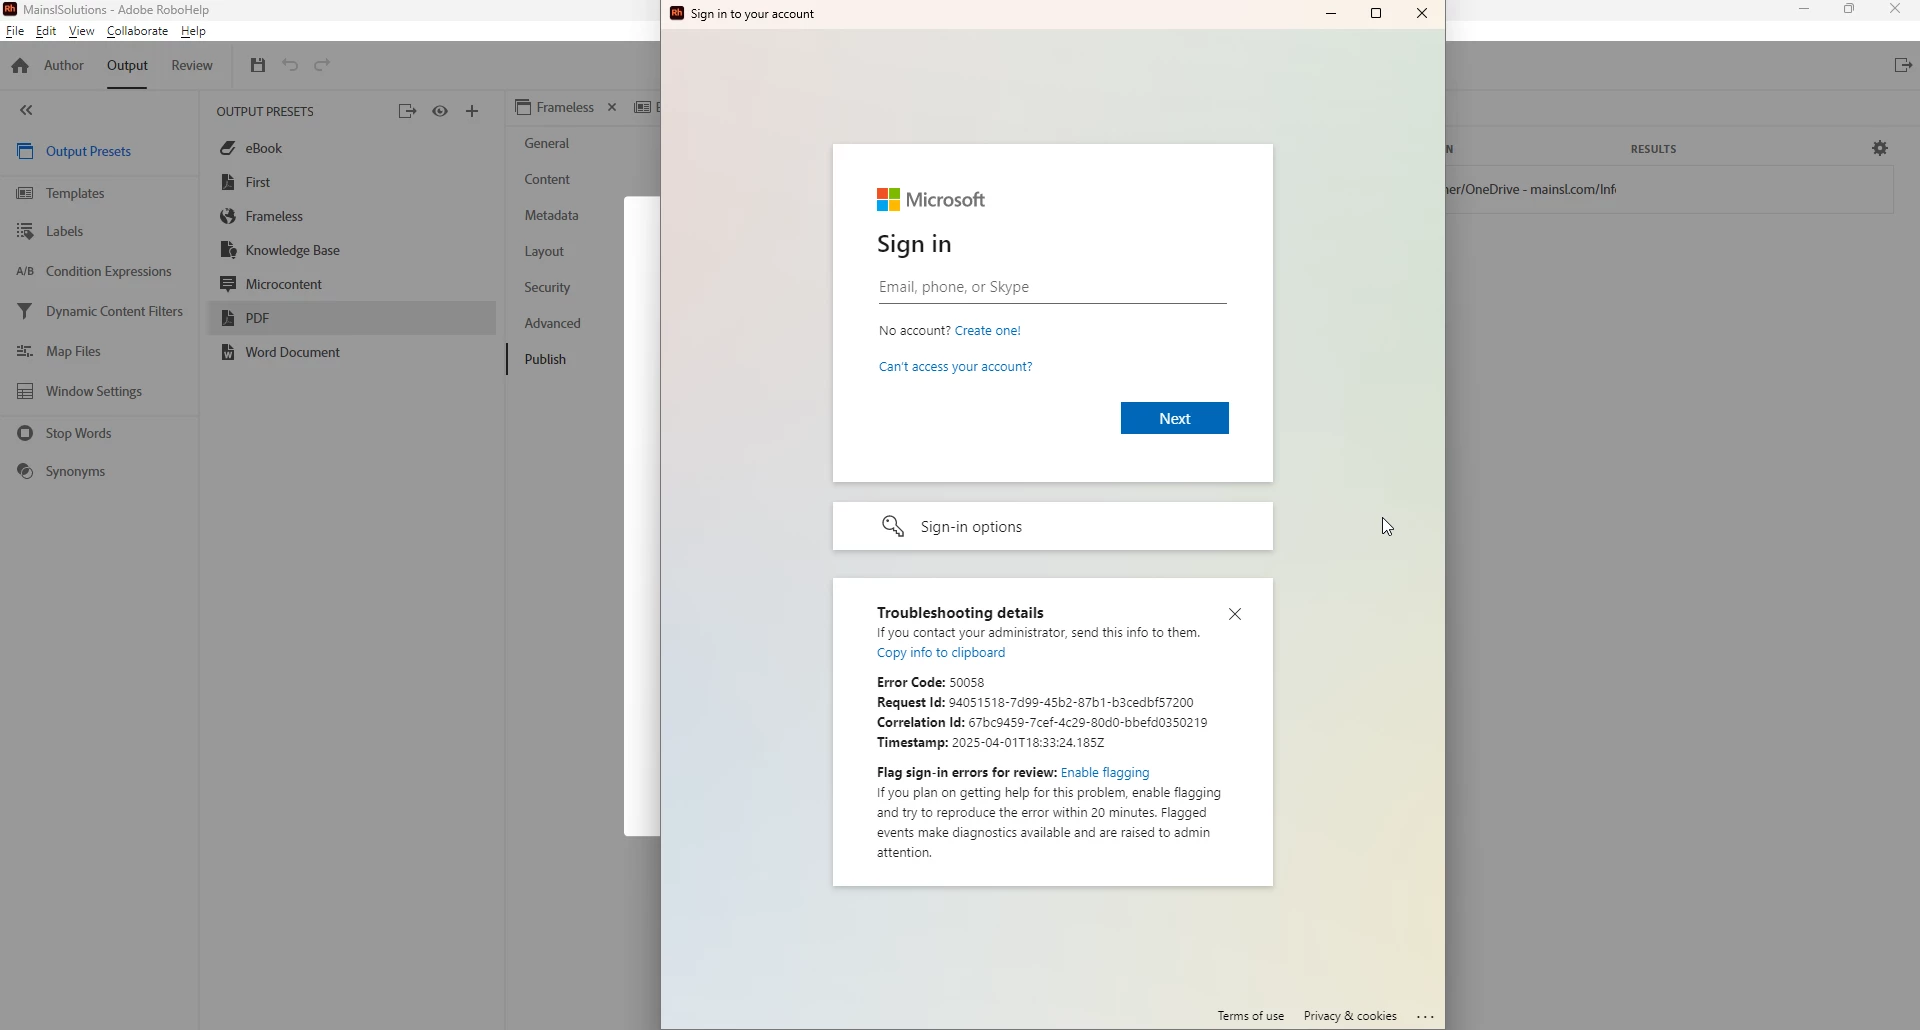Viewport: 1920px width, 1030px height.
Task: Click the Results column header
Action: [x=1654, y=149]
